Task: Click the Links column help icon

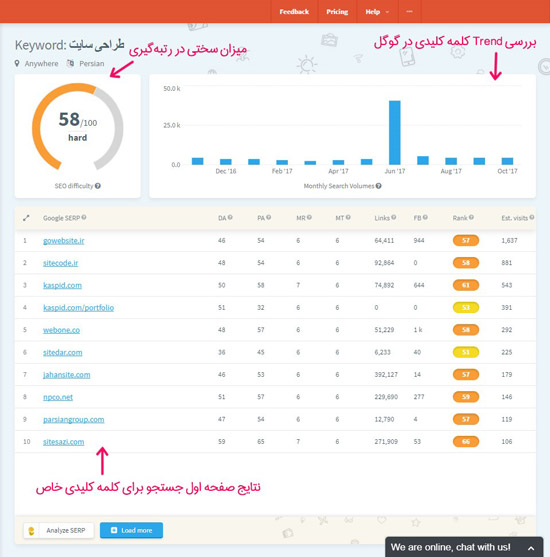Action: pos(394,217)
